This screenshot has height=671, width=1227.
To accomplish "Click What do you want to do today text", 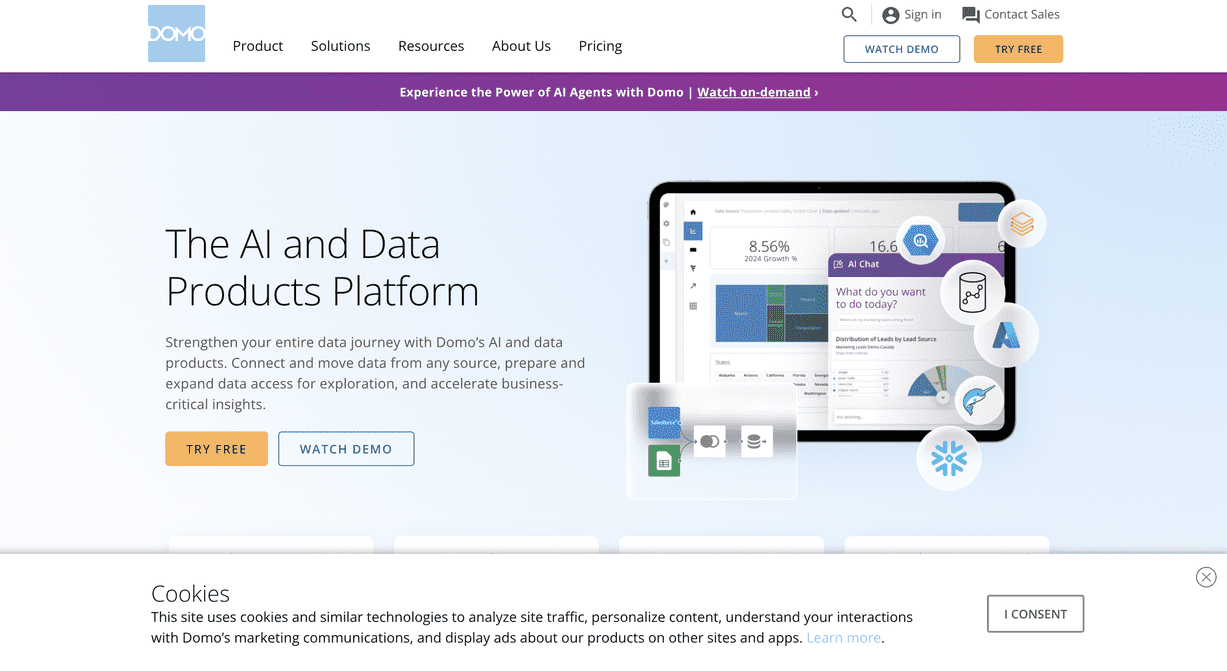I will pos(881,298).
